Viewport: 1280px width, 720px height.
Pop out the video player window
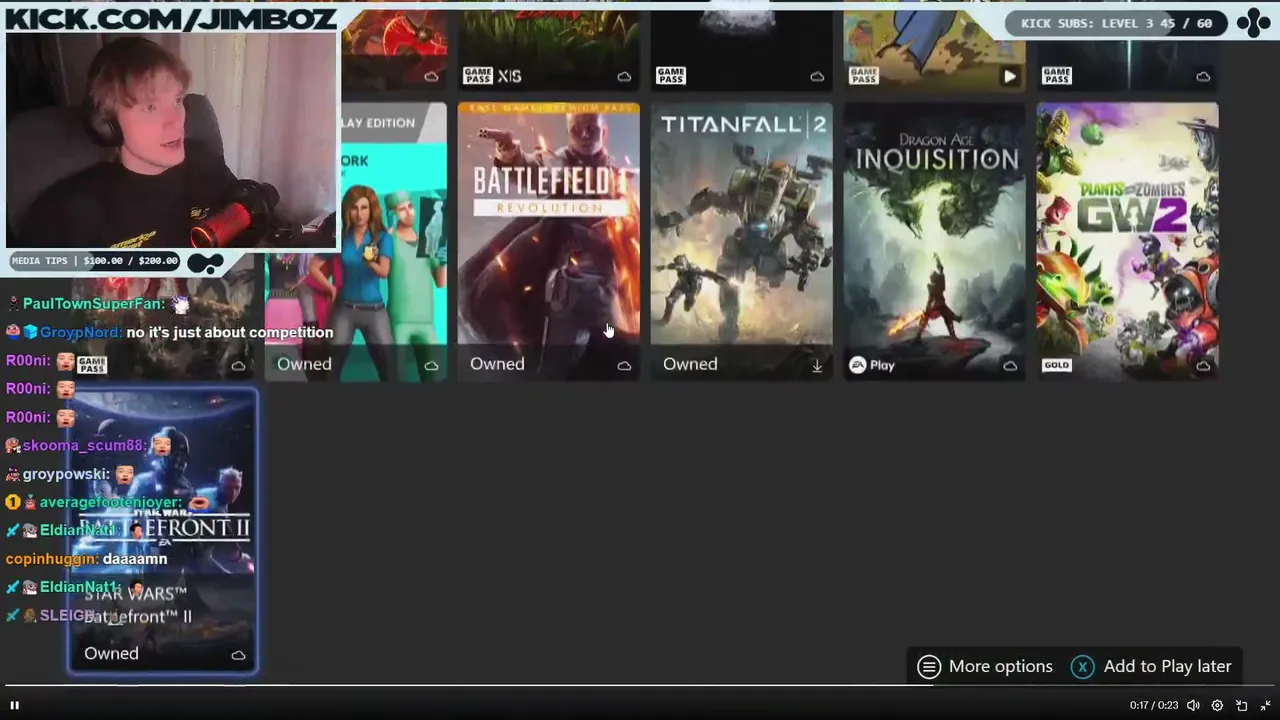point(1241,705)
